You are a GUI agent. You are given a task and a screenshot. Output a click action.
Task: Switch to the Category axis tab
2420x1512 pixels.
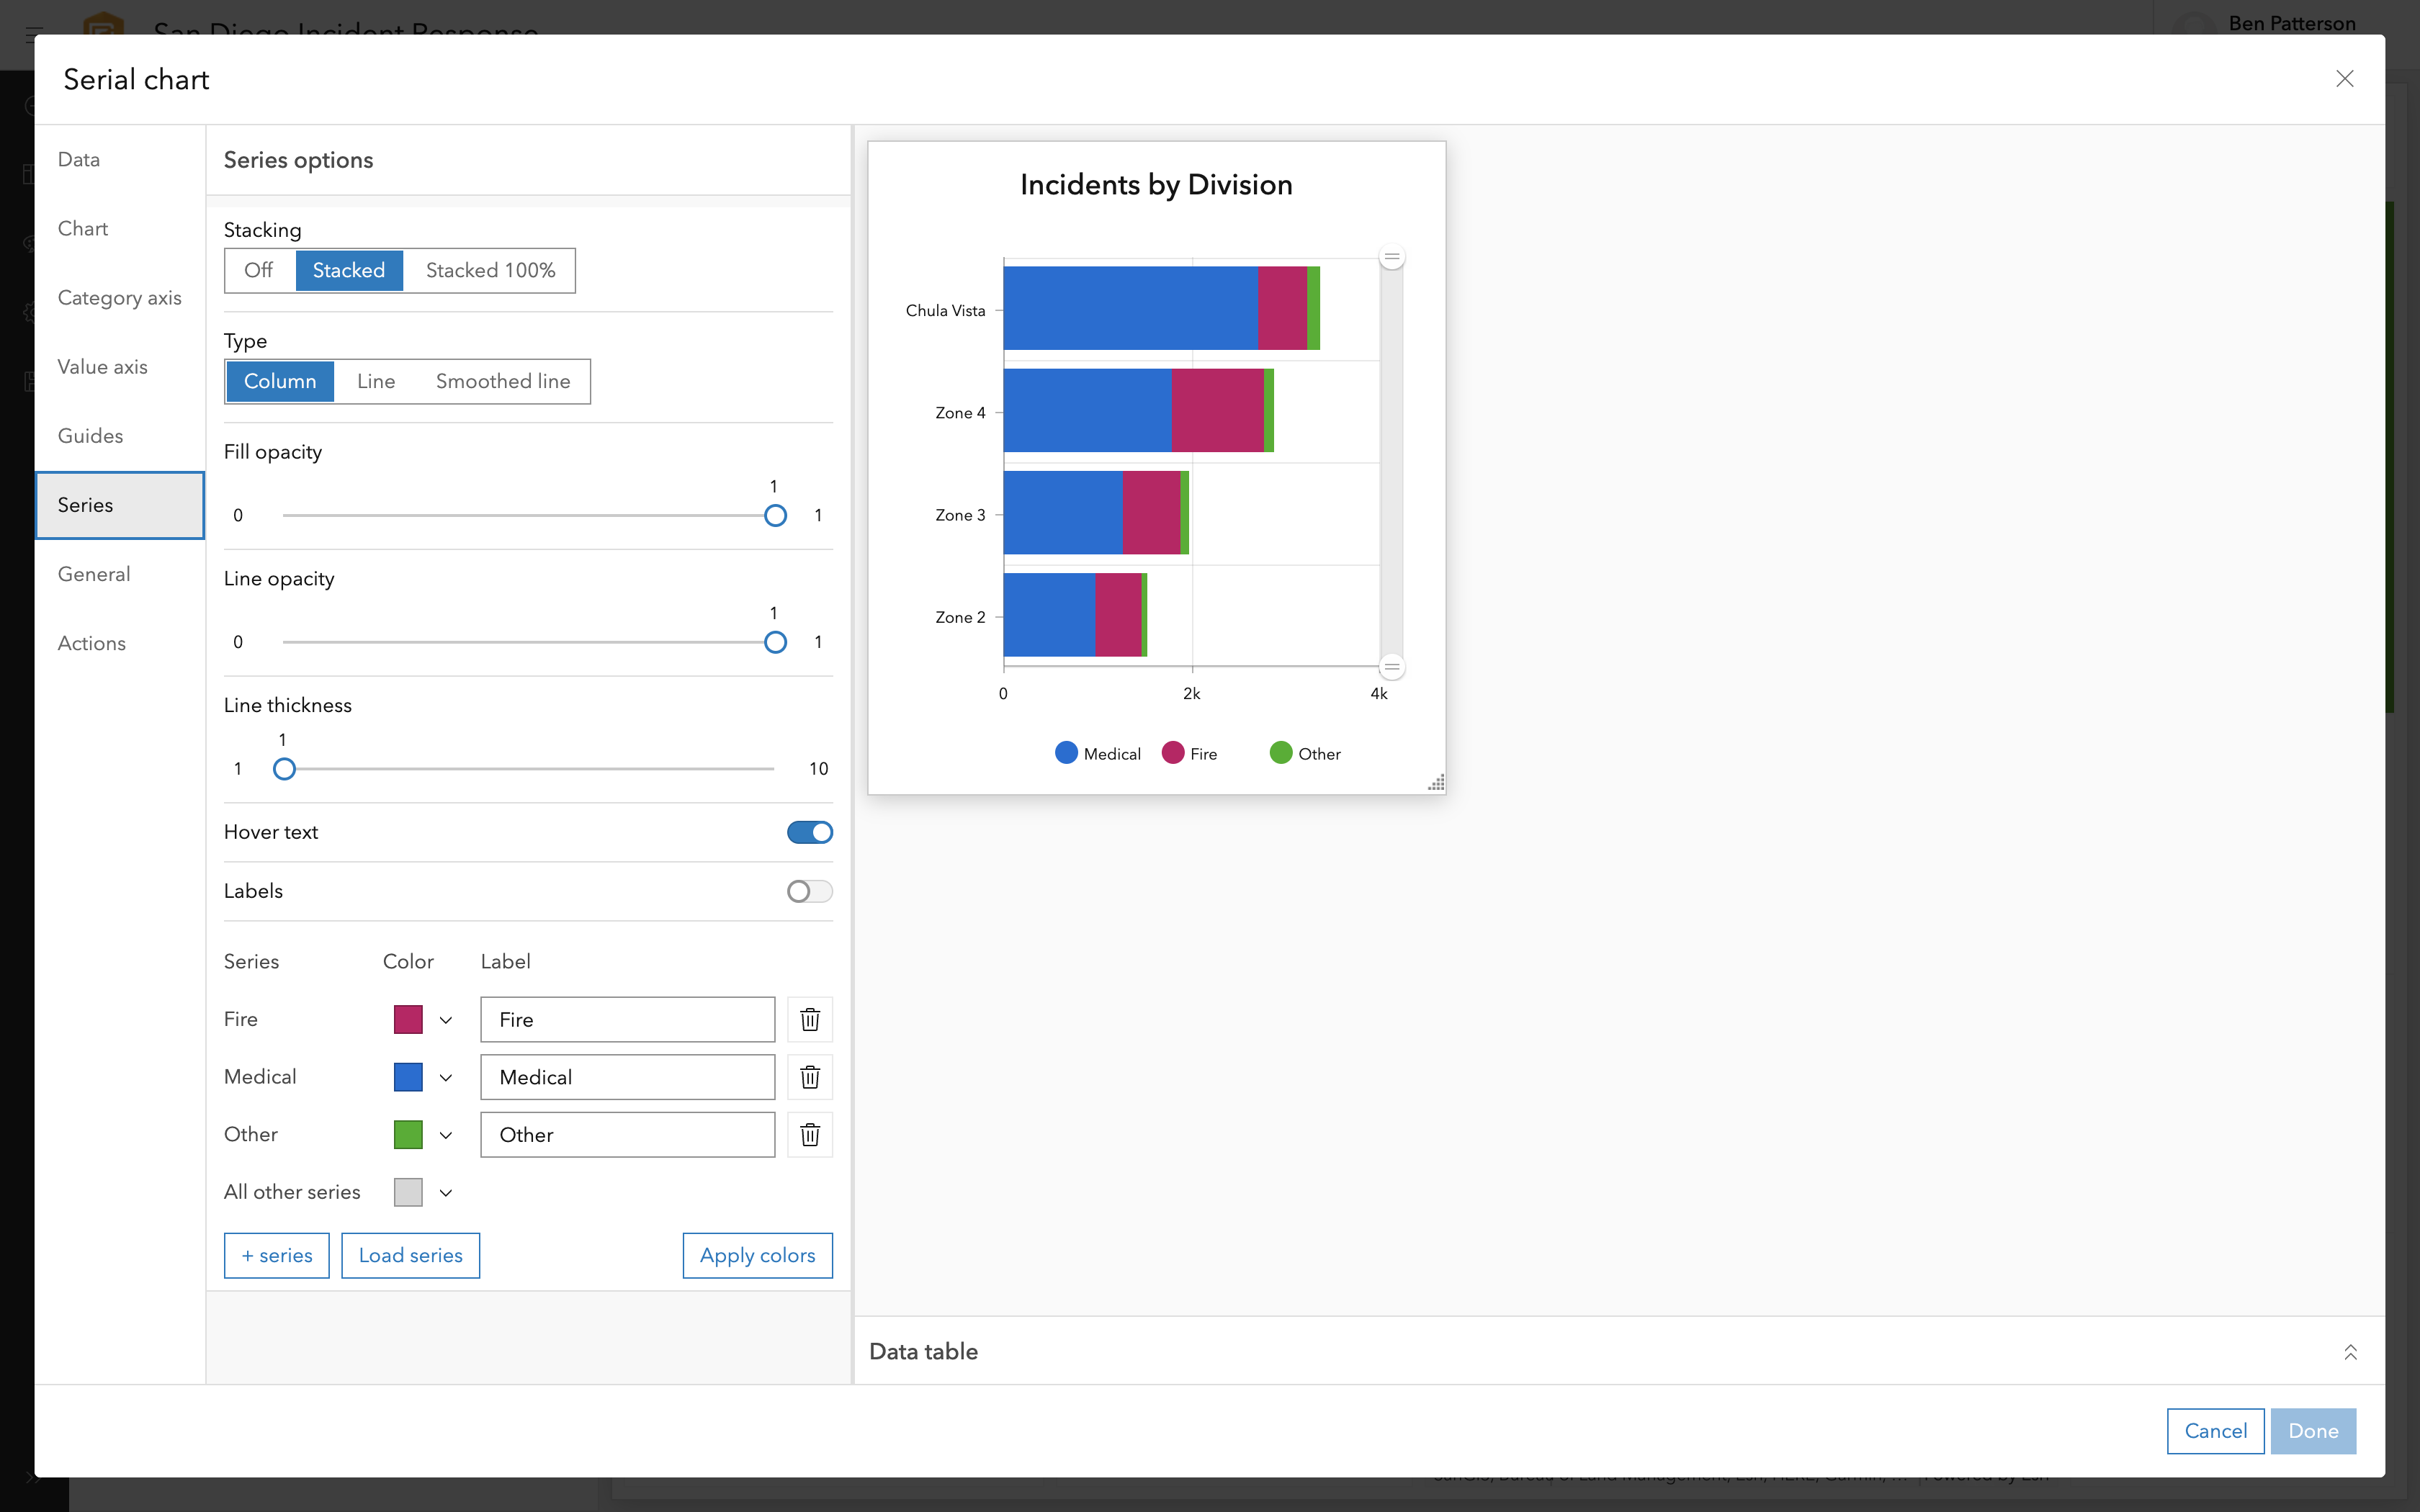(x=119, y=297)
